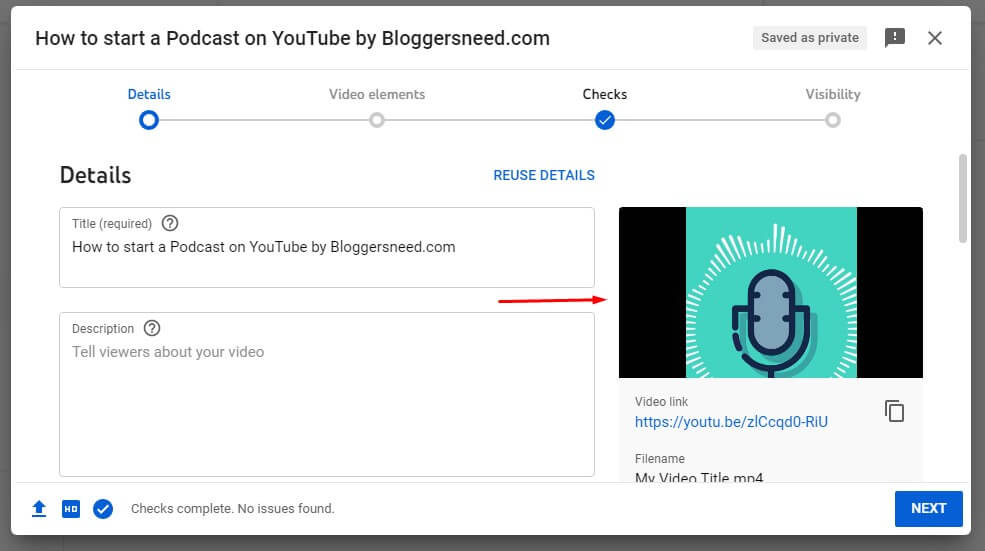Click the Video elements step circle
The height and width of the screenshot is (551, 985).
pyautogui.click(x=377, y=120)
